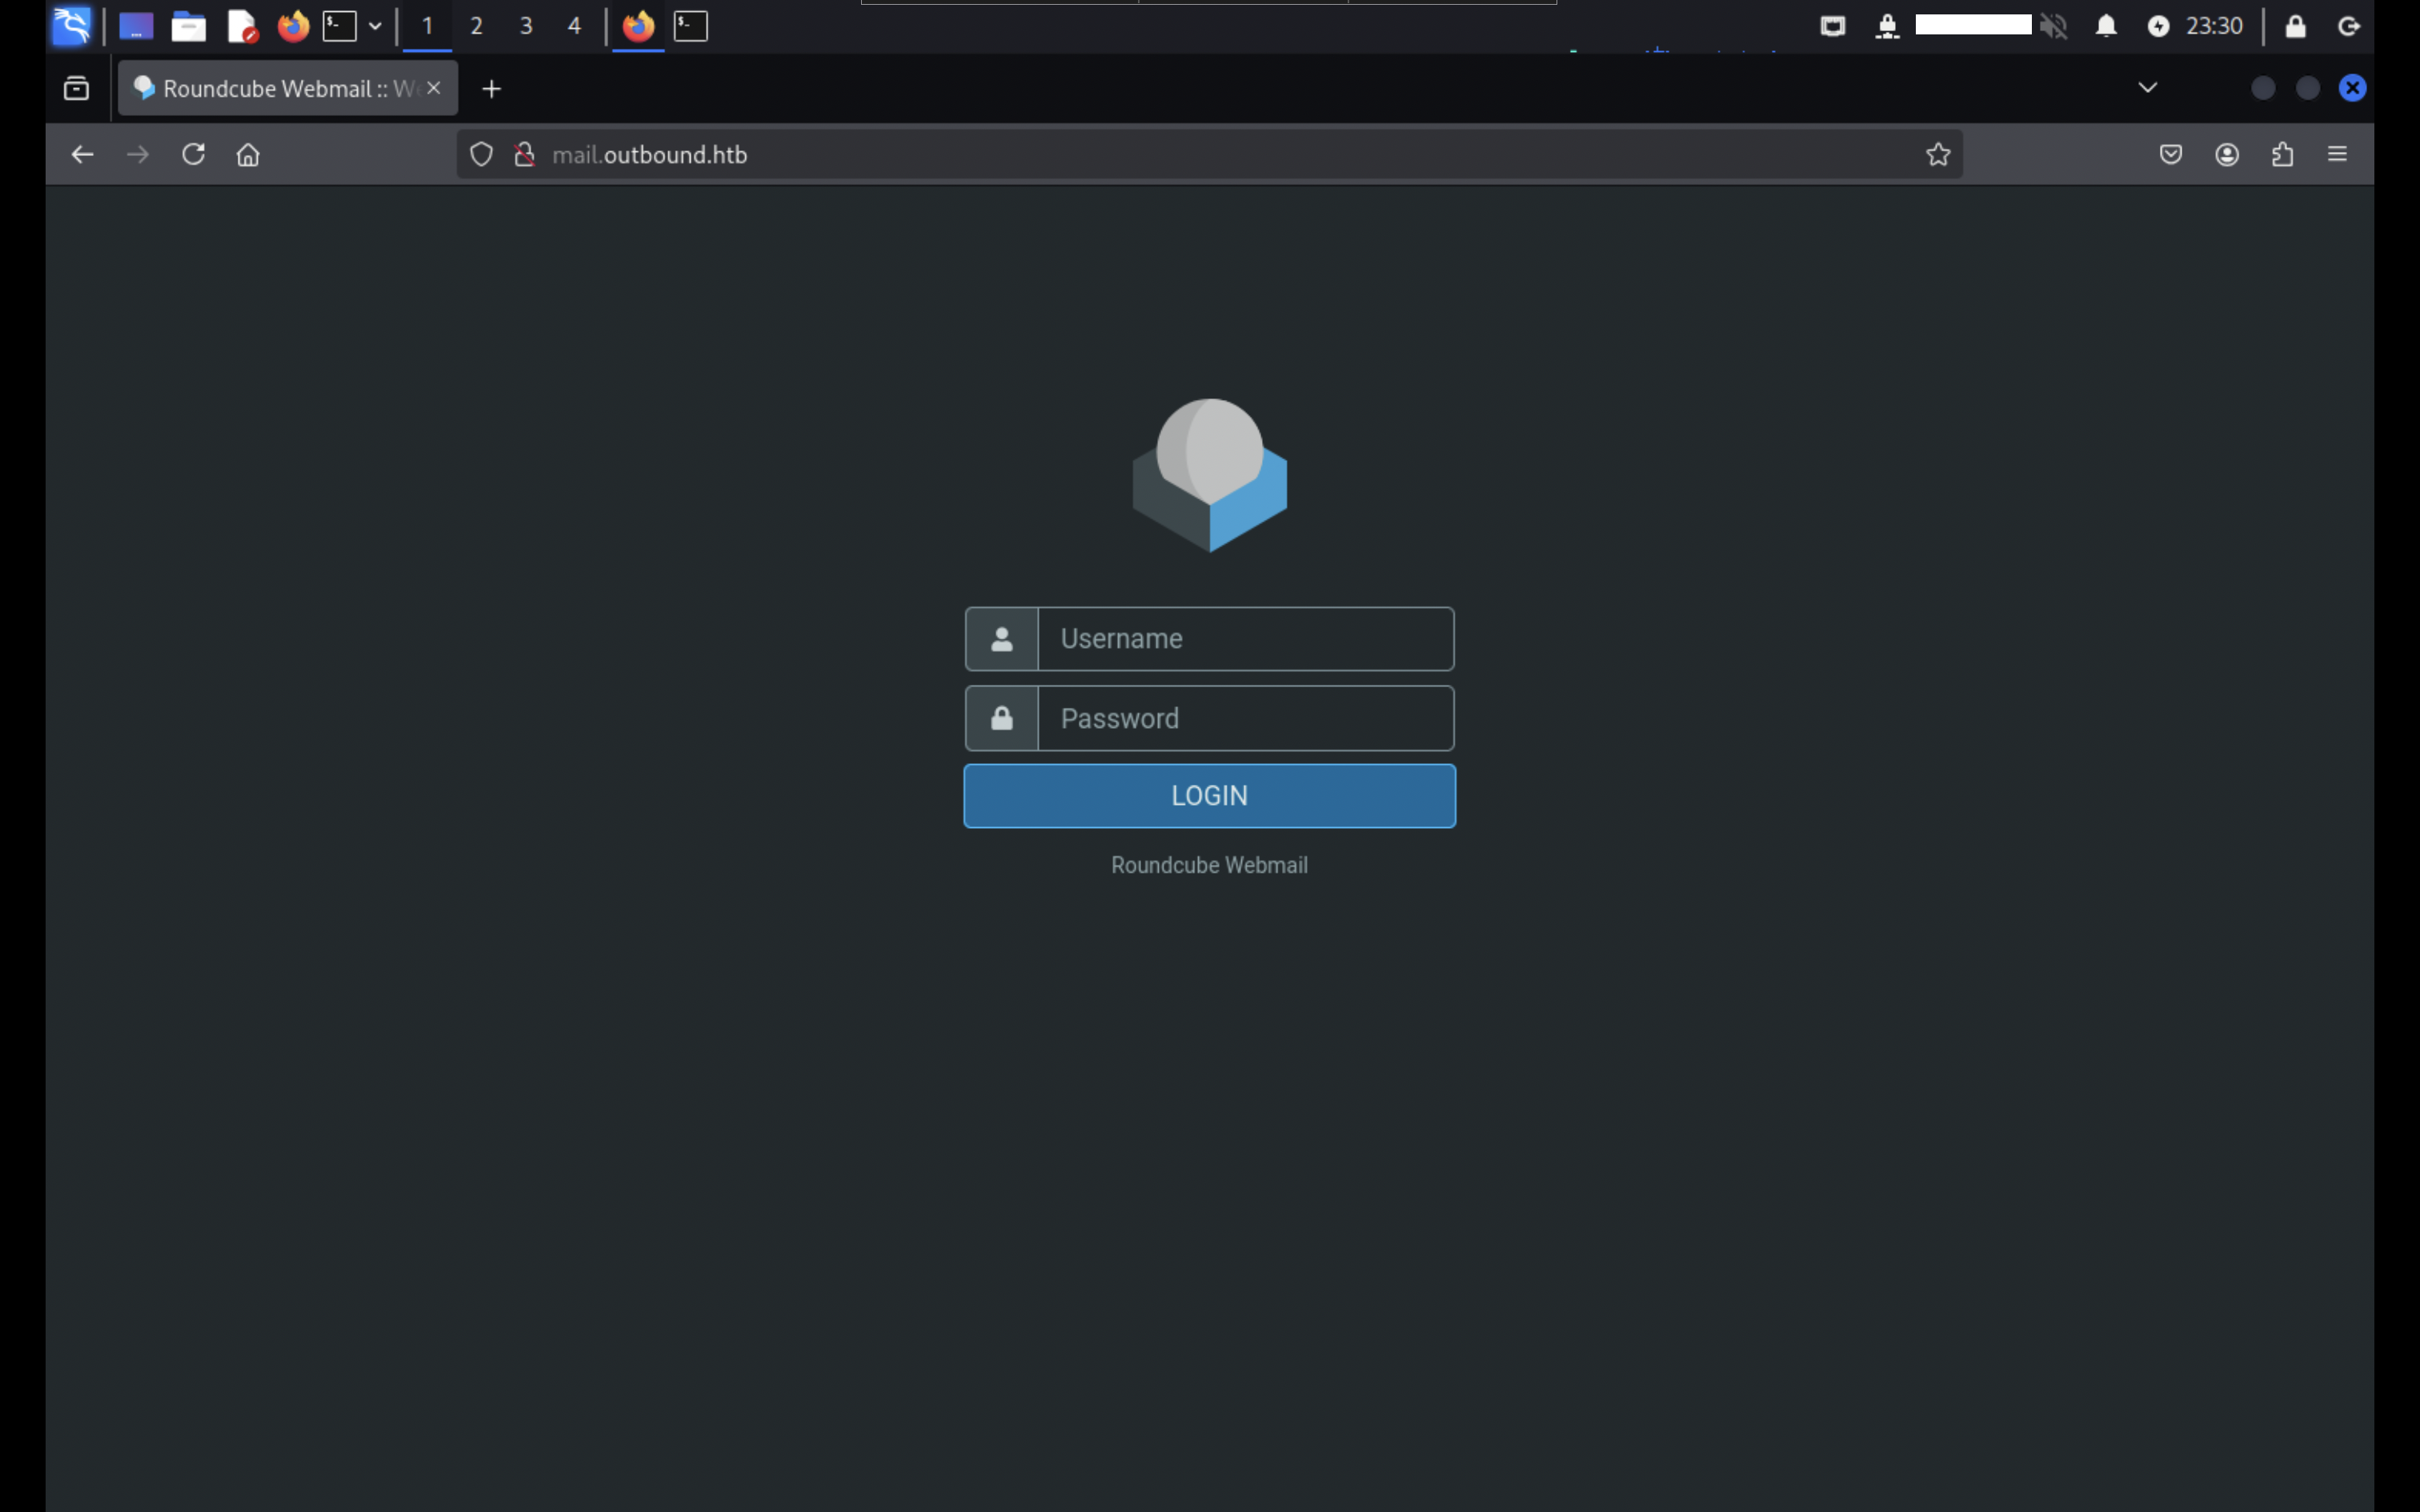Expand the list all tabs chevron
The height and width of the screenshot is (1512, 2420).
(2147, 88)
